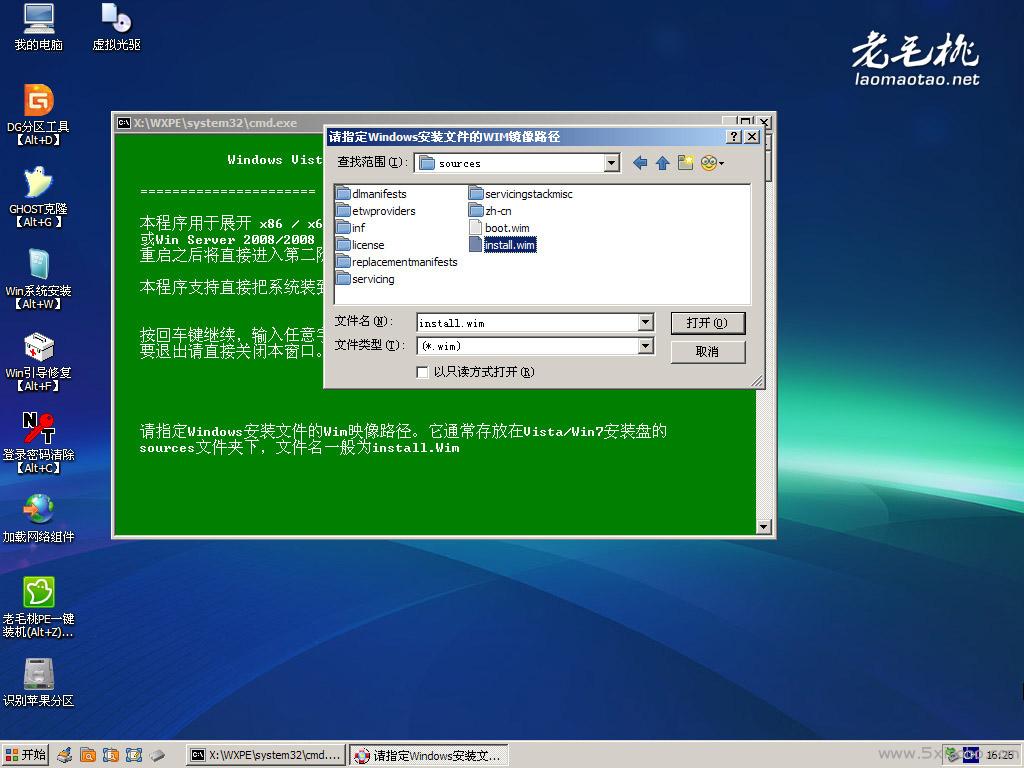Select 老毛桃PE一键装机 desktop icon
1024x768 pixels.
click(38, 593)
